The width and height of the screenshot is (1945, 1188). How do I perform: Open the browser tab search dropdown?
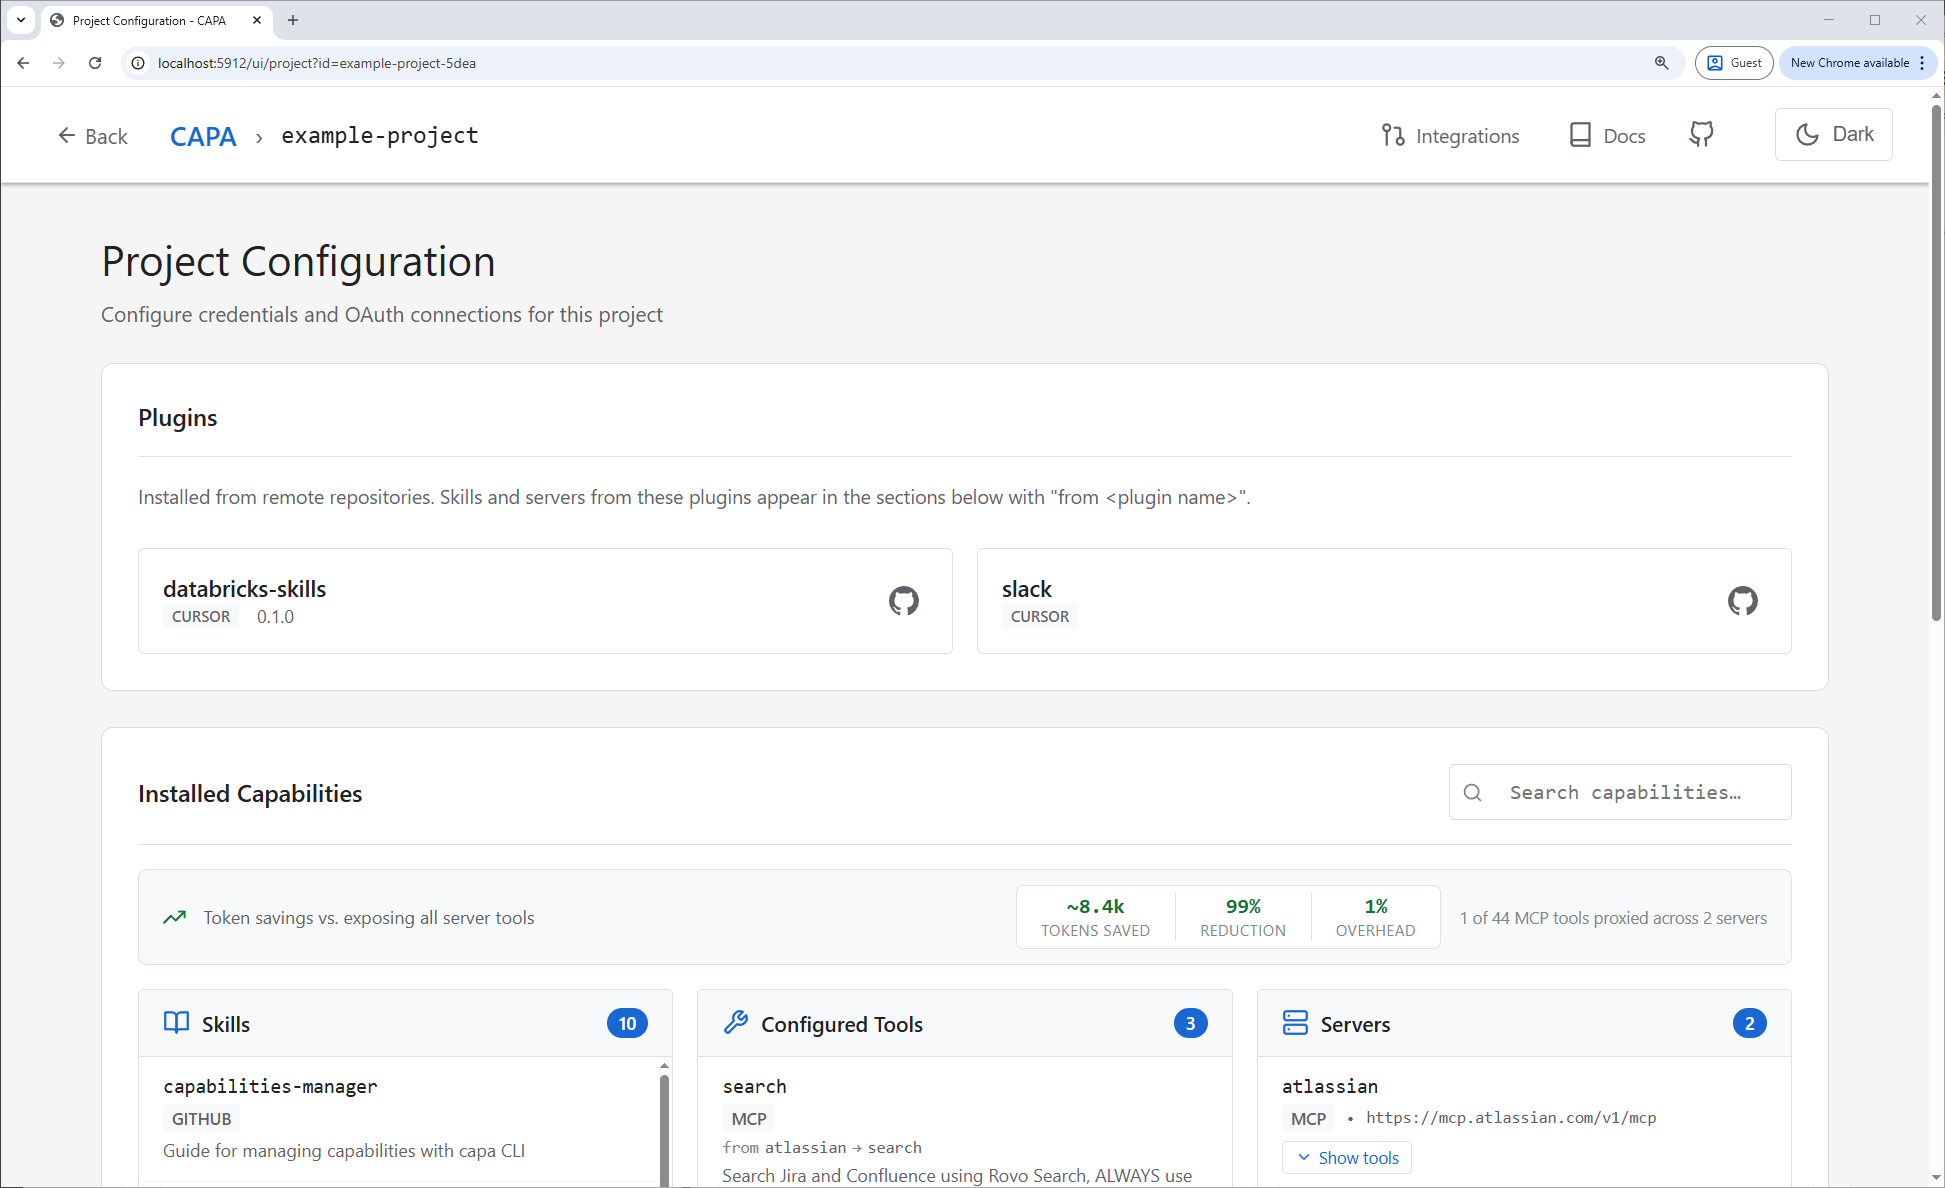pyautogui.click(x=21, y=20)
